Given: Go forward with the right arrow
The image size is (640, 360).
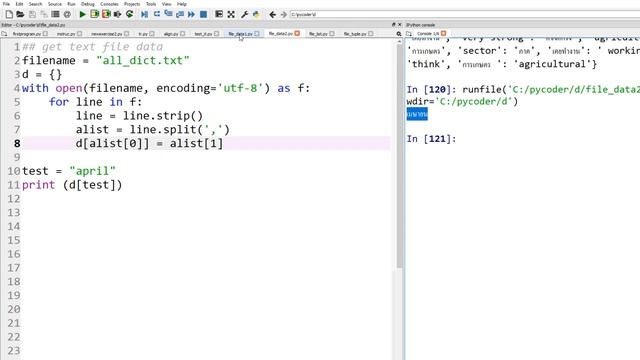Looking at the screenshot, I should point(284,14).
